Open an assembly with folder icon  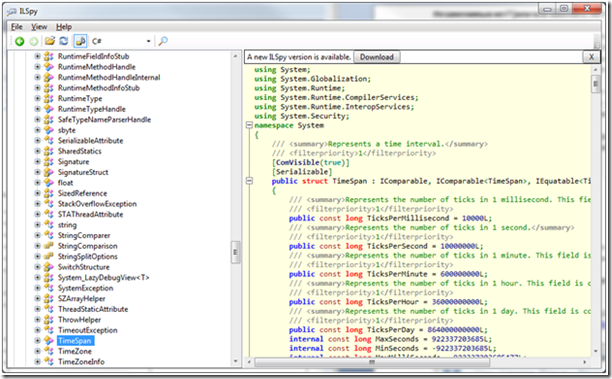point(50,41)
